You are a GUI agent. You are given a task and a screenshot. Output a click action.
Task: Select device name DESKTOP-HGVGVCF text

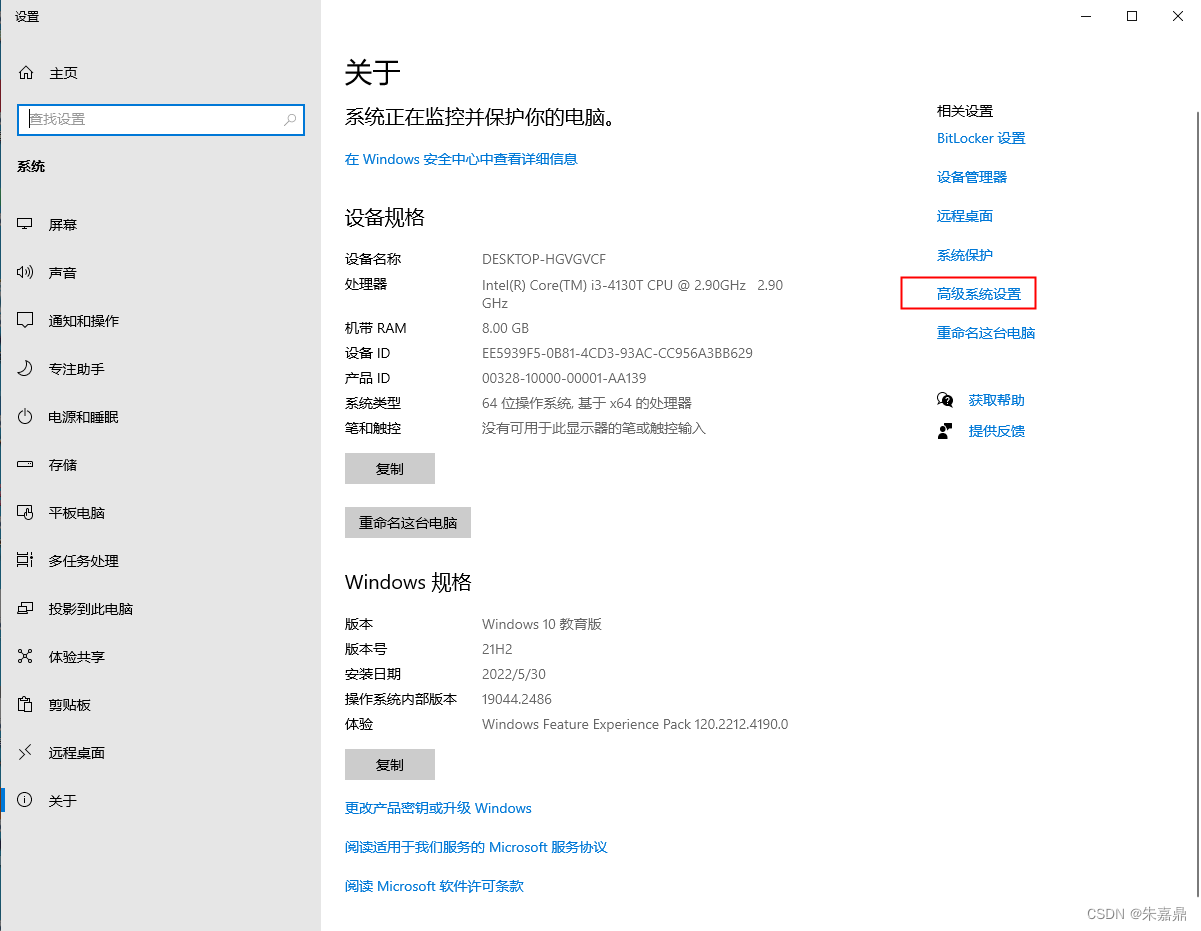[544, 259]
